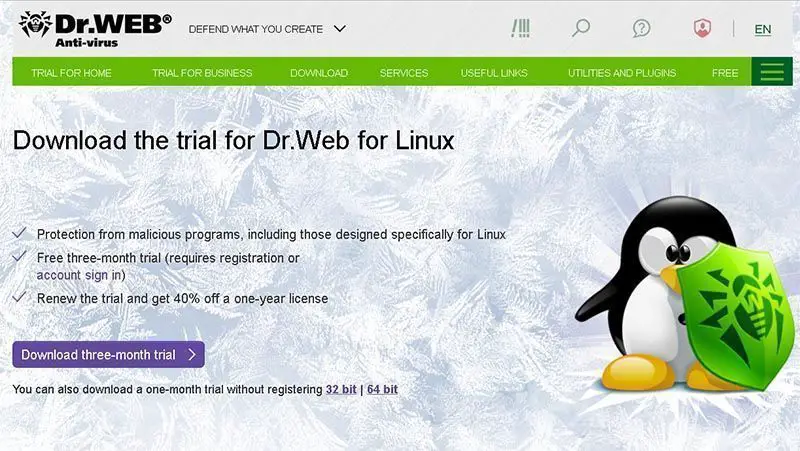The width and height of the screenshot is (800, 451).
Task: Go to Useful Links menu
Action: [494, 73]
